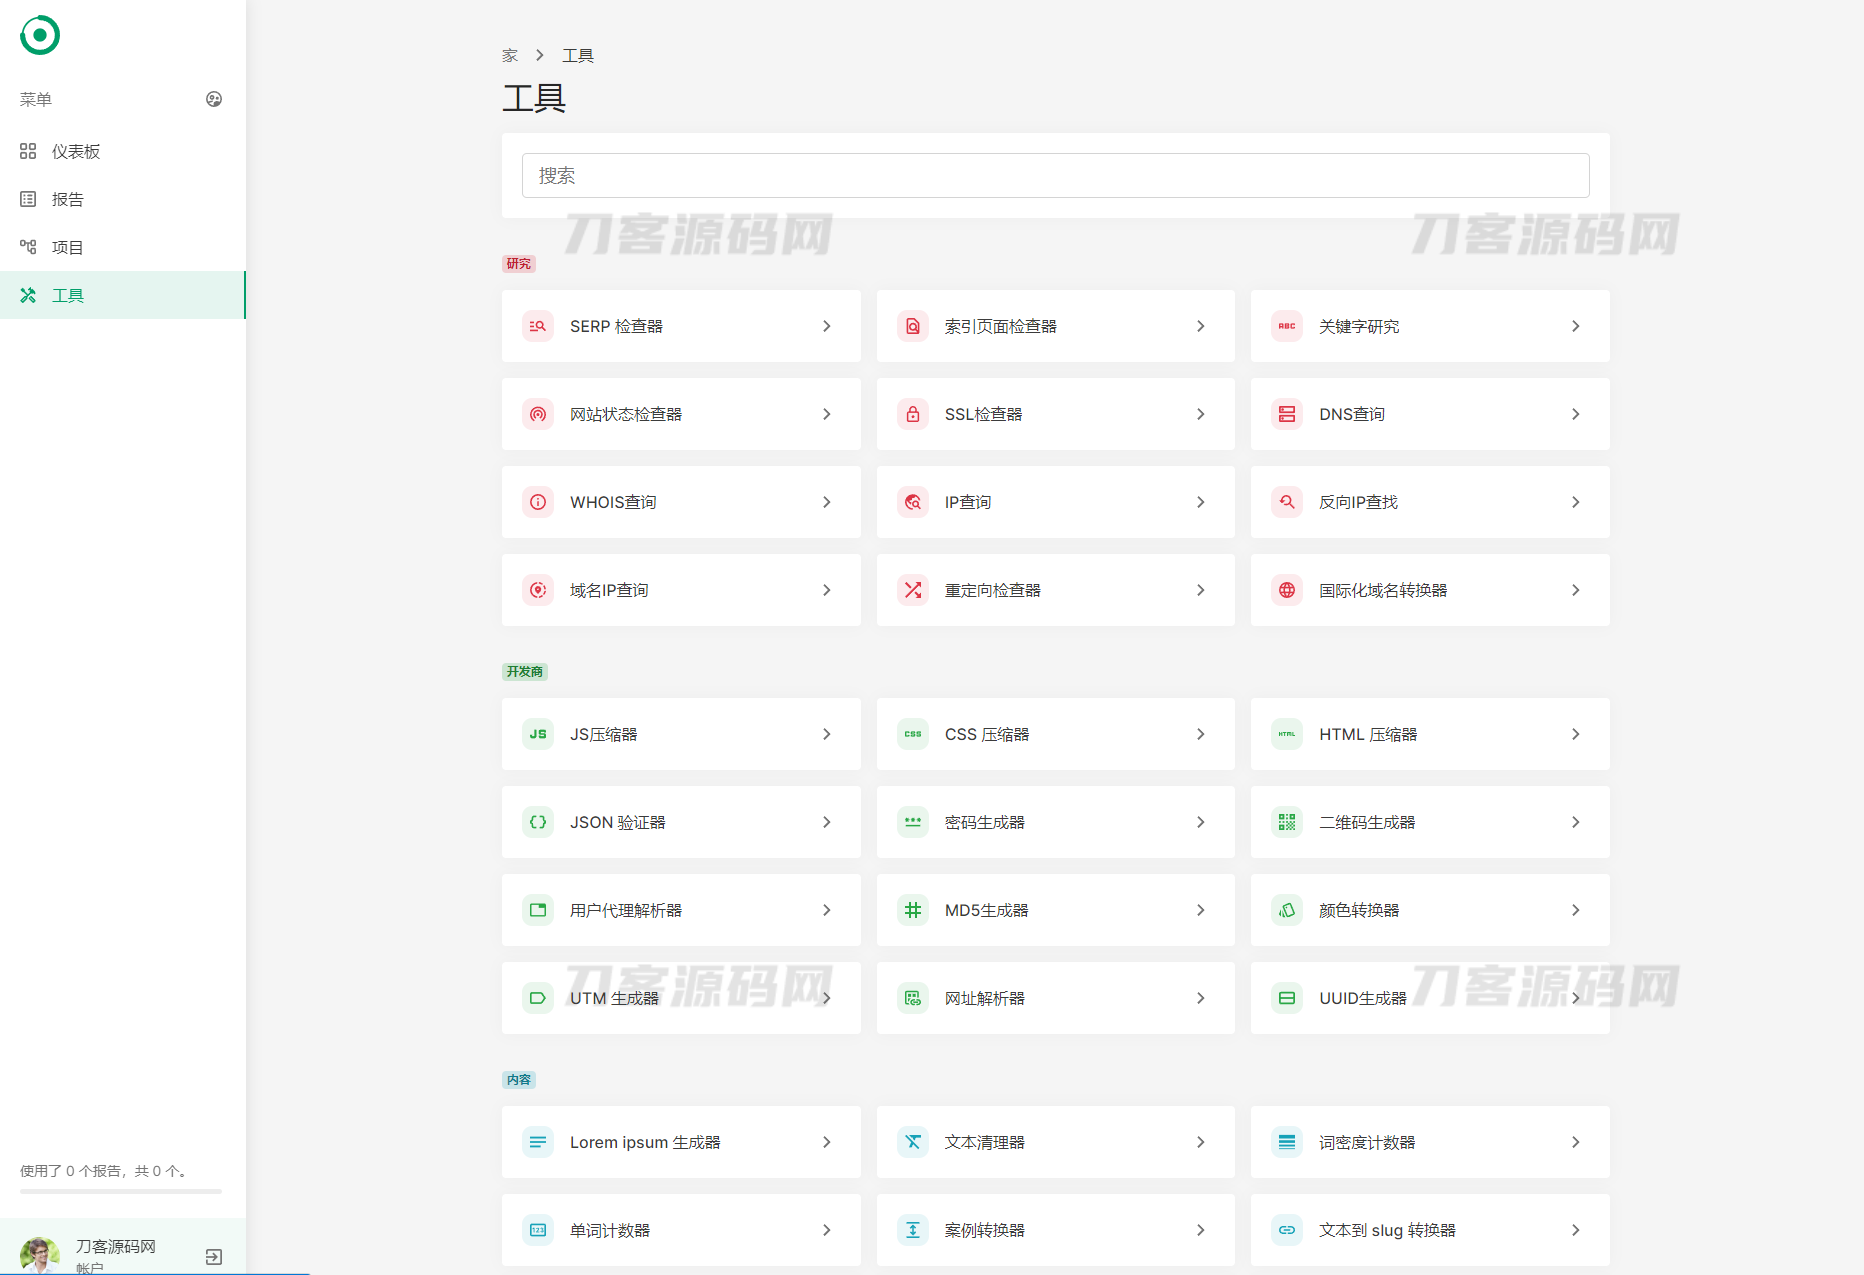Expand the HTML 压缩器 chevron arrow
This screenshot has height=1275, width=1864.
[x=1575, y=734]
